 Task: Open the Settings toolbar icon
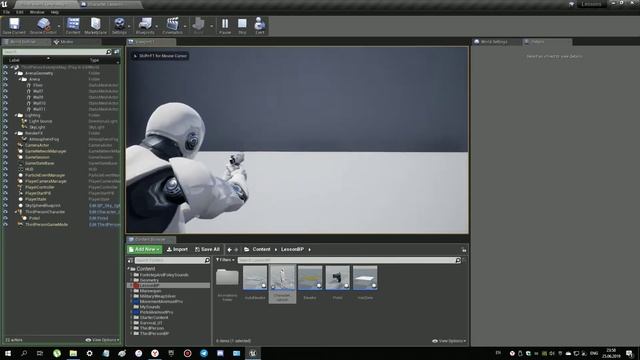click(119, 24)
